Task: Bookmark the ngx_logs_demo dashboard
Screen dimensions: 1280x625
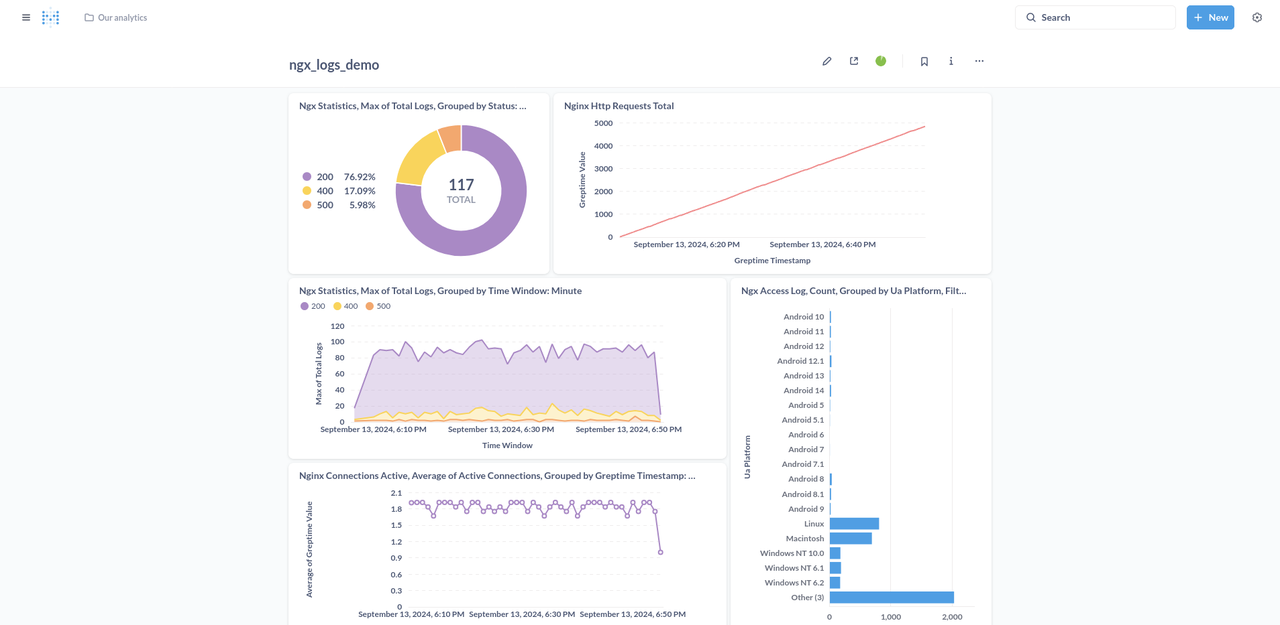Action: point(924,61)
